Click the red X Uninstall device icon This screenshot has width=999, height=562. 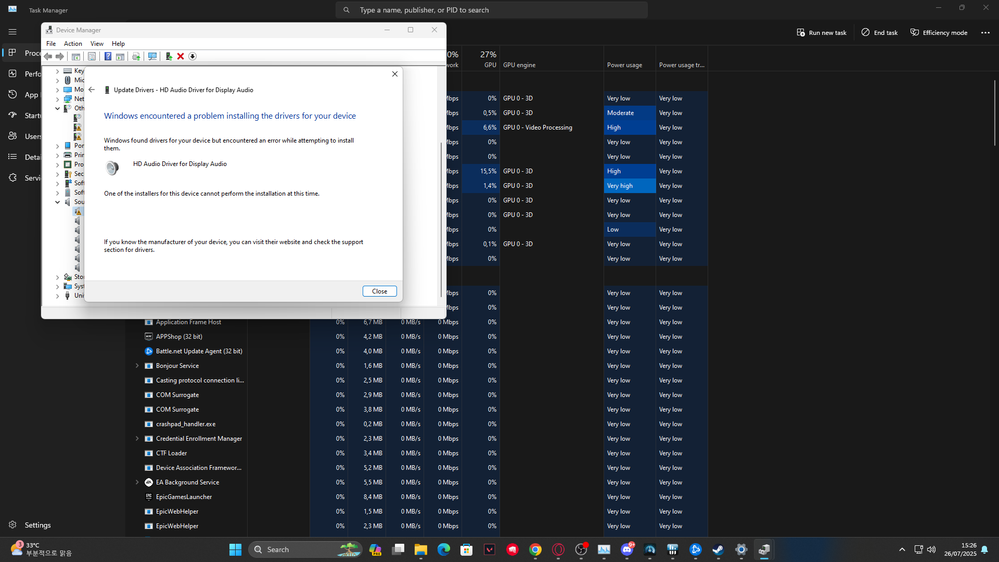click(x=180, y=57)
